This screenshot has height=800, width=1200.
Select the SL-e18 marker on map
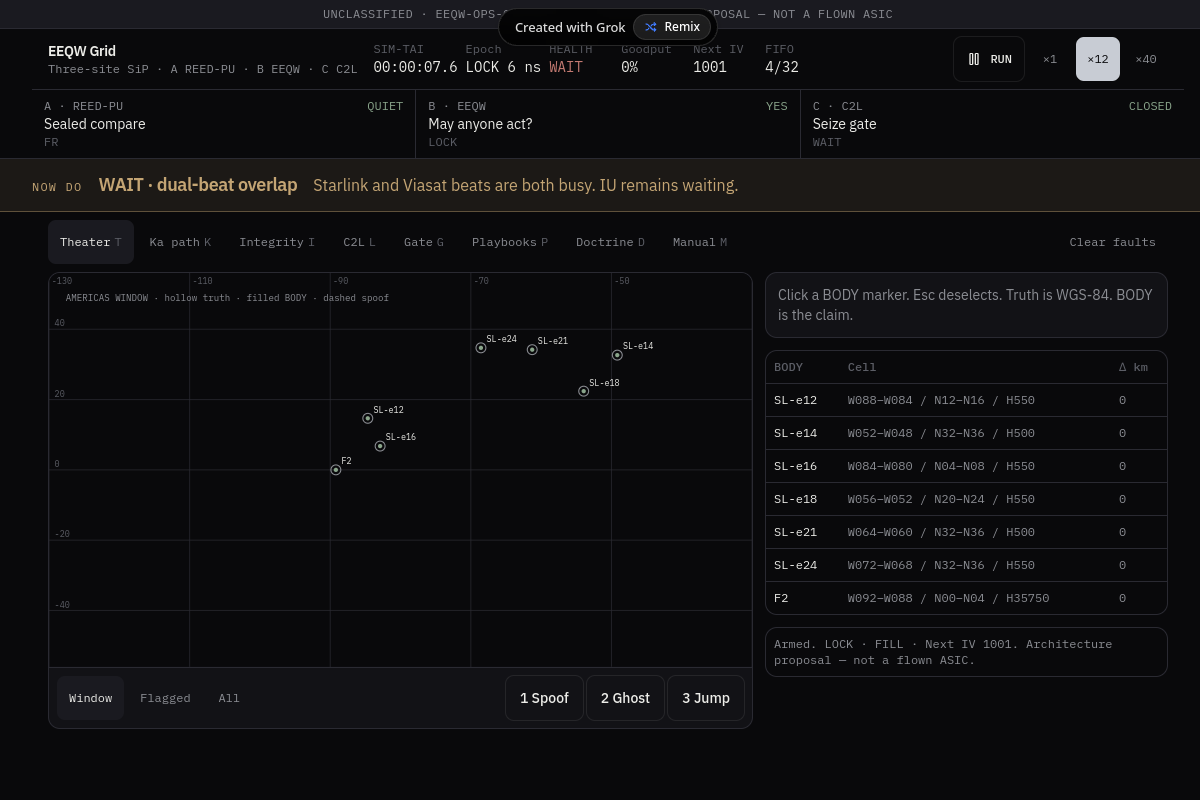[584, 391]
